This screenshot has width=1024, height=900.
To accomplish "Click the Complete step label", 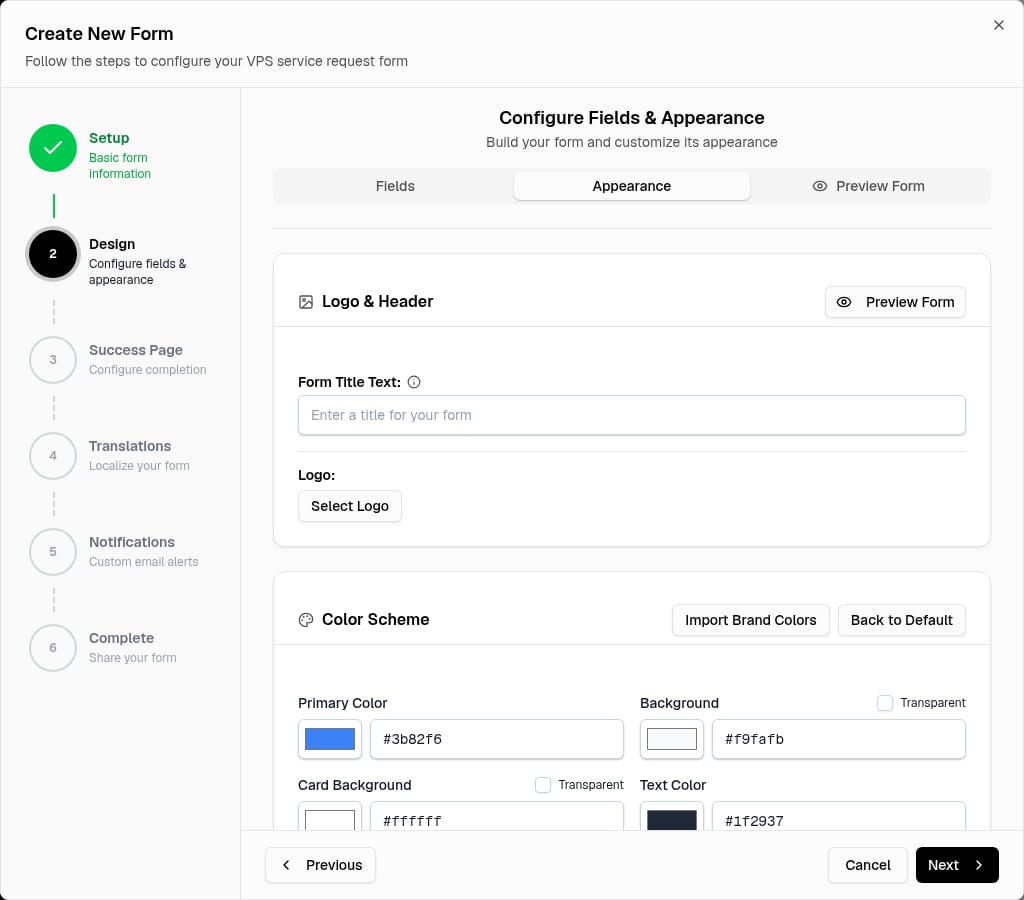I will pyautogui.click(x=121, y=638).
